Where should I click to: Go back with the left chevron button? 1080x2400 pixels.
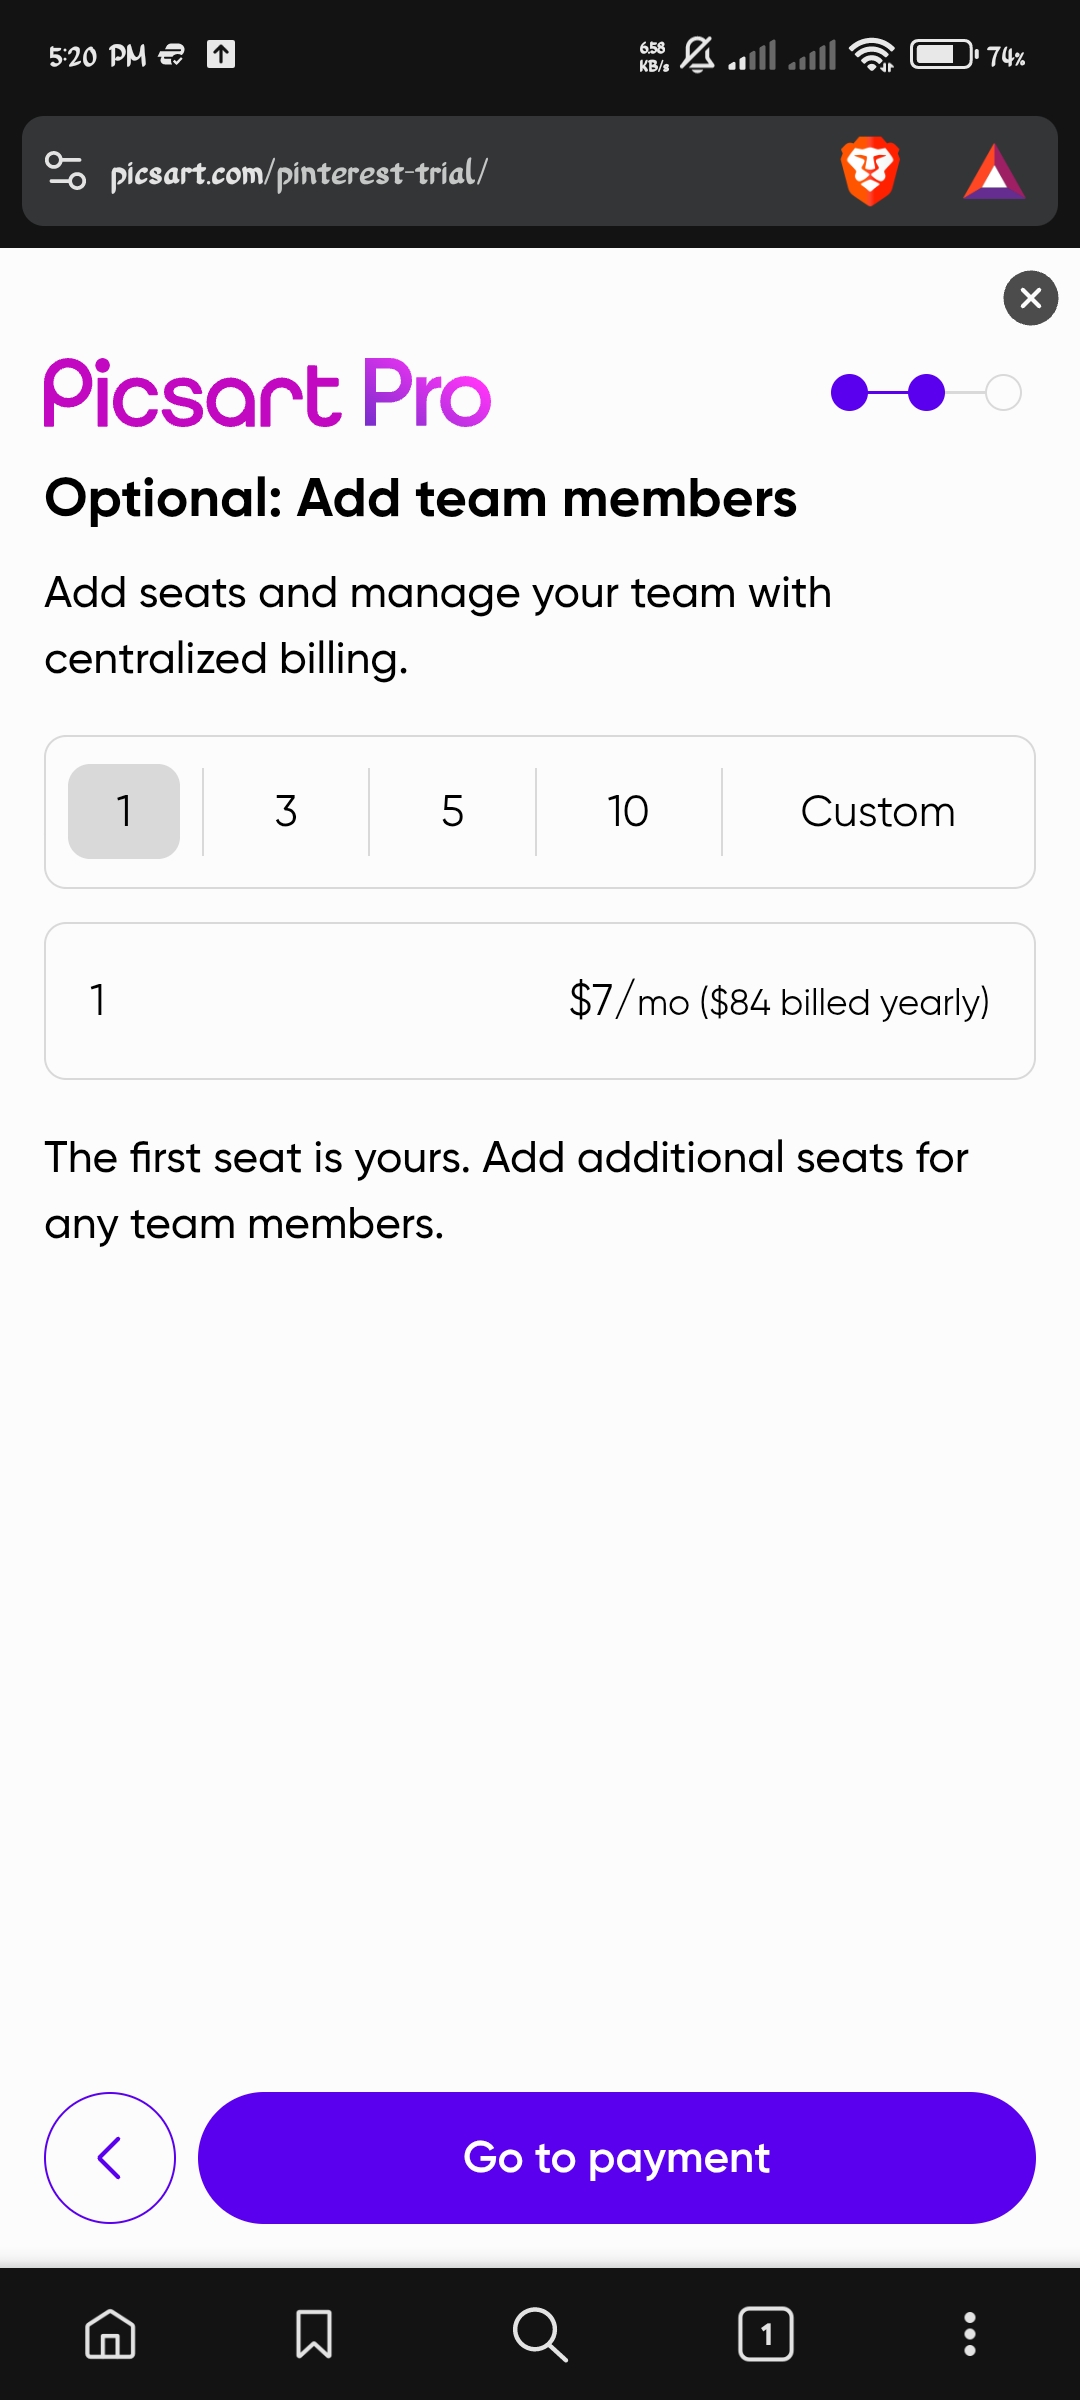(x=110, y=2157)
